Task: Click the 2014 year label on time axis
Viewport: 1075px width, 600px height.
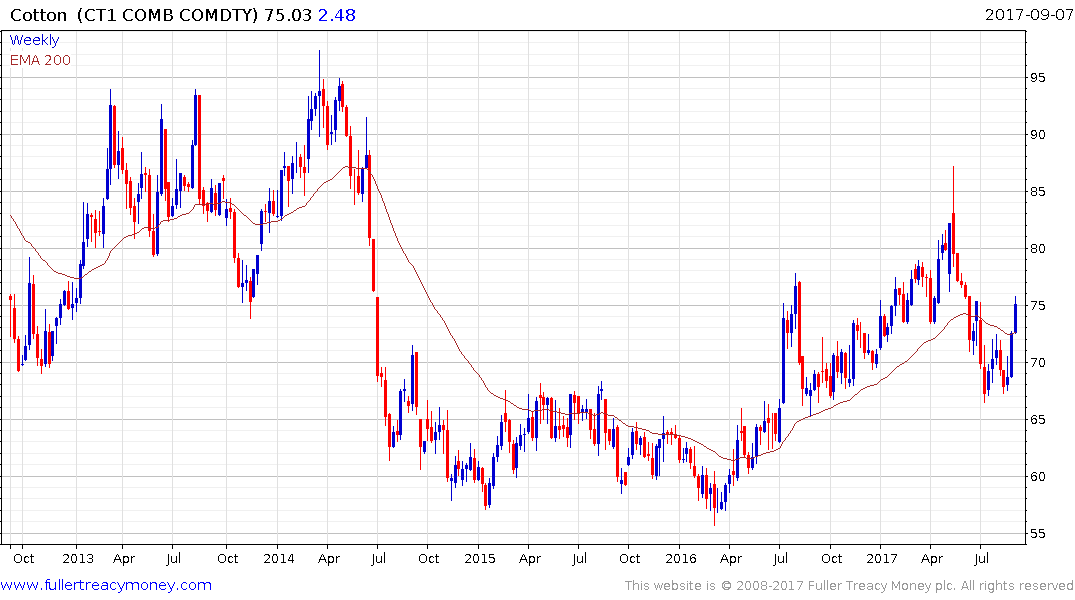Action: click(278, 558)
